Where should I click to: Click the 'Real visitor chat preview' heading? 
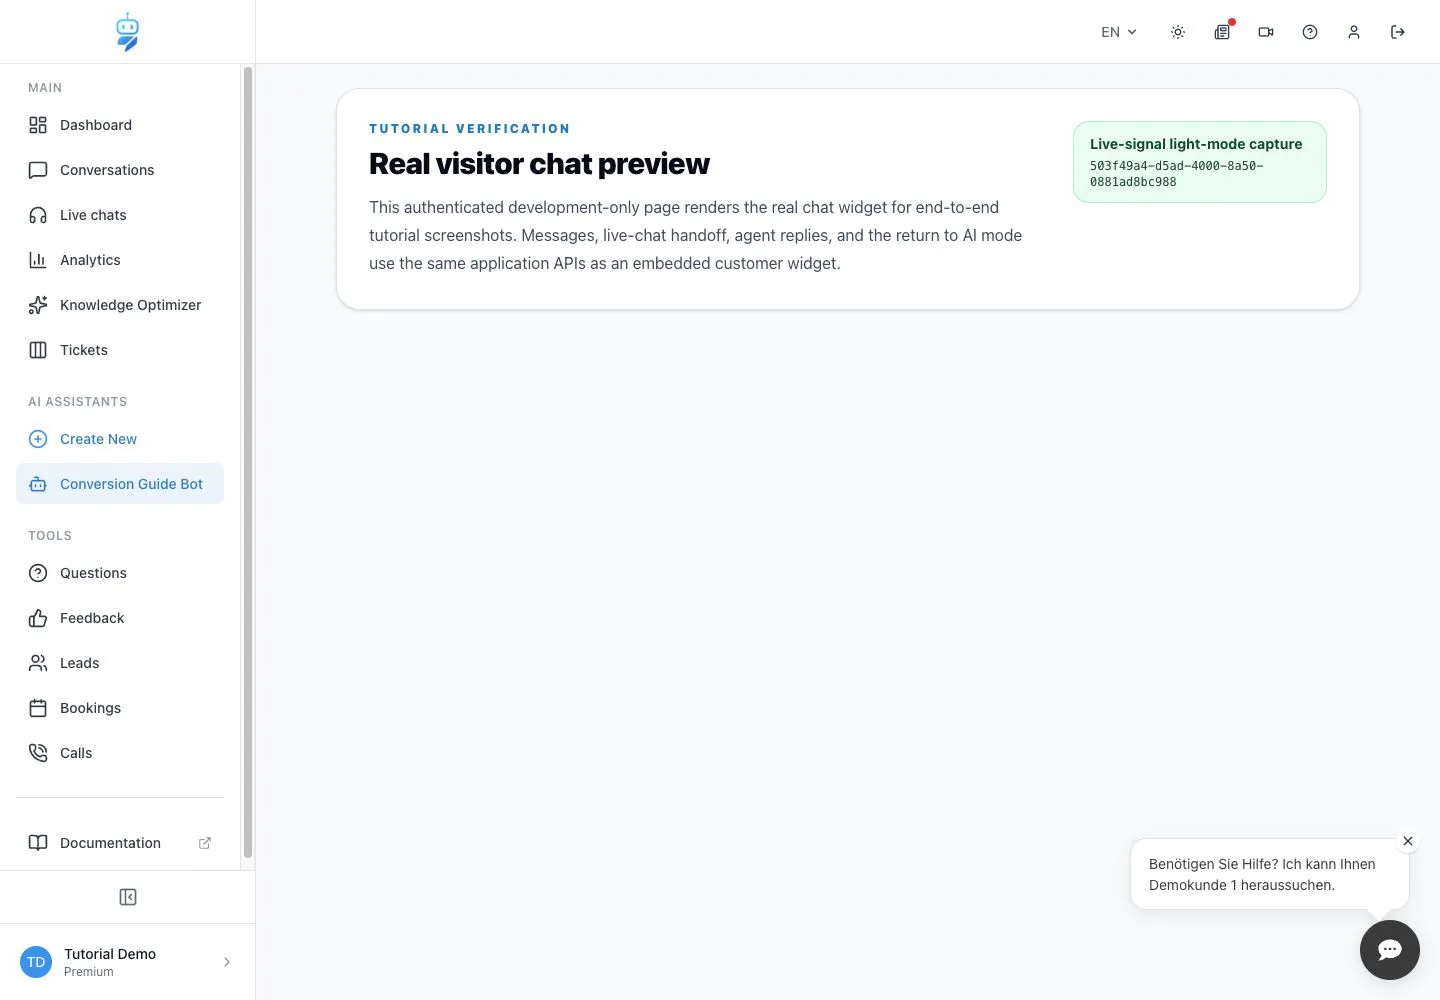pyautogui.click(x=539, y=164)
